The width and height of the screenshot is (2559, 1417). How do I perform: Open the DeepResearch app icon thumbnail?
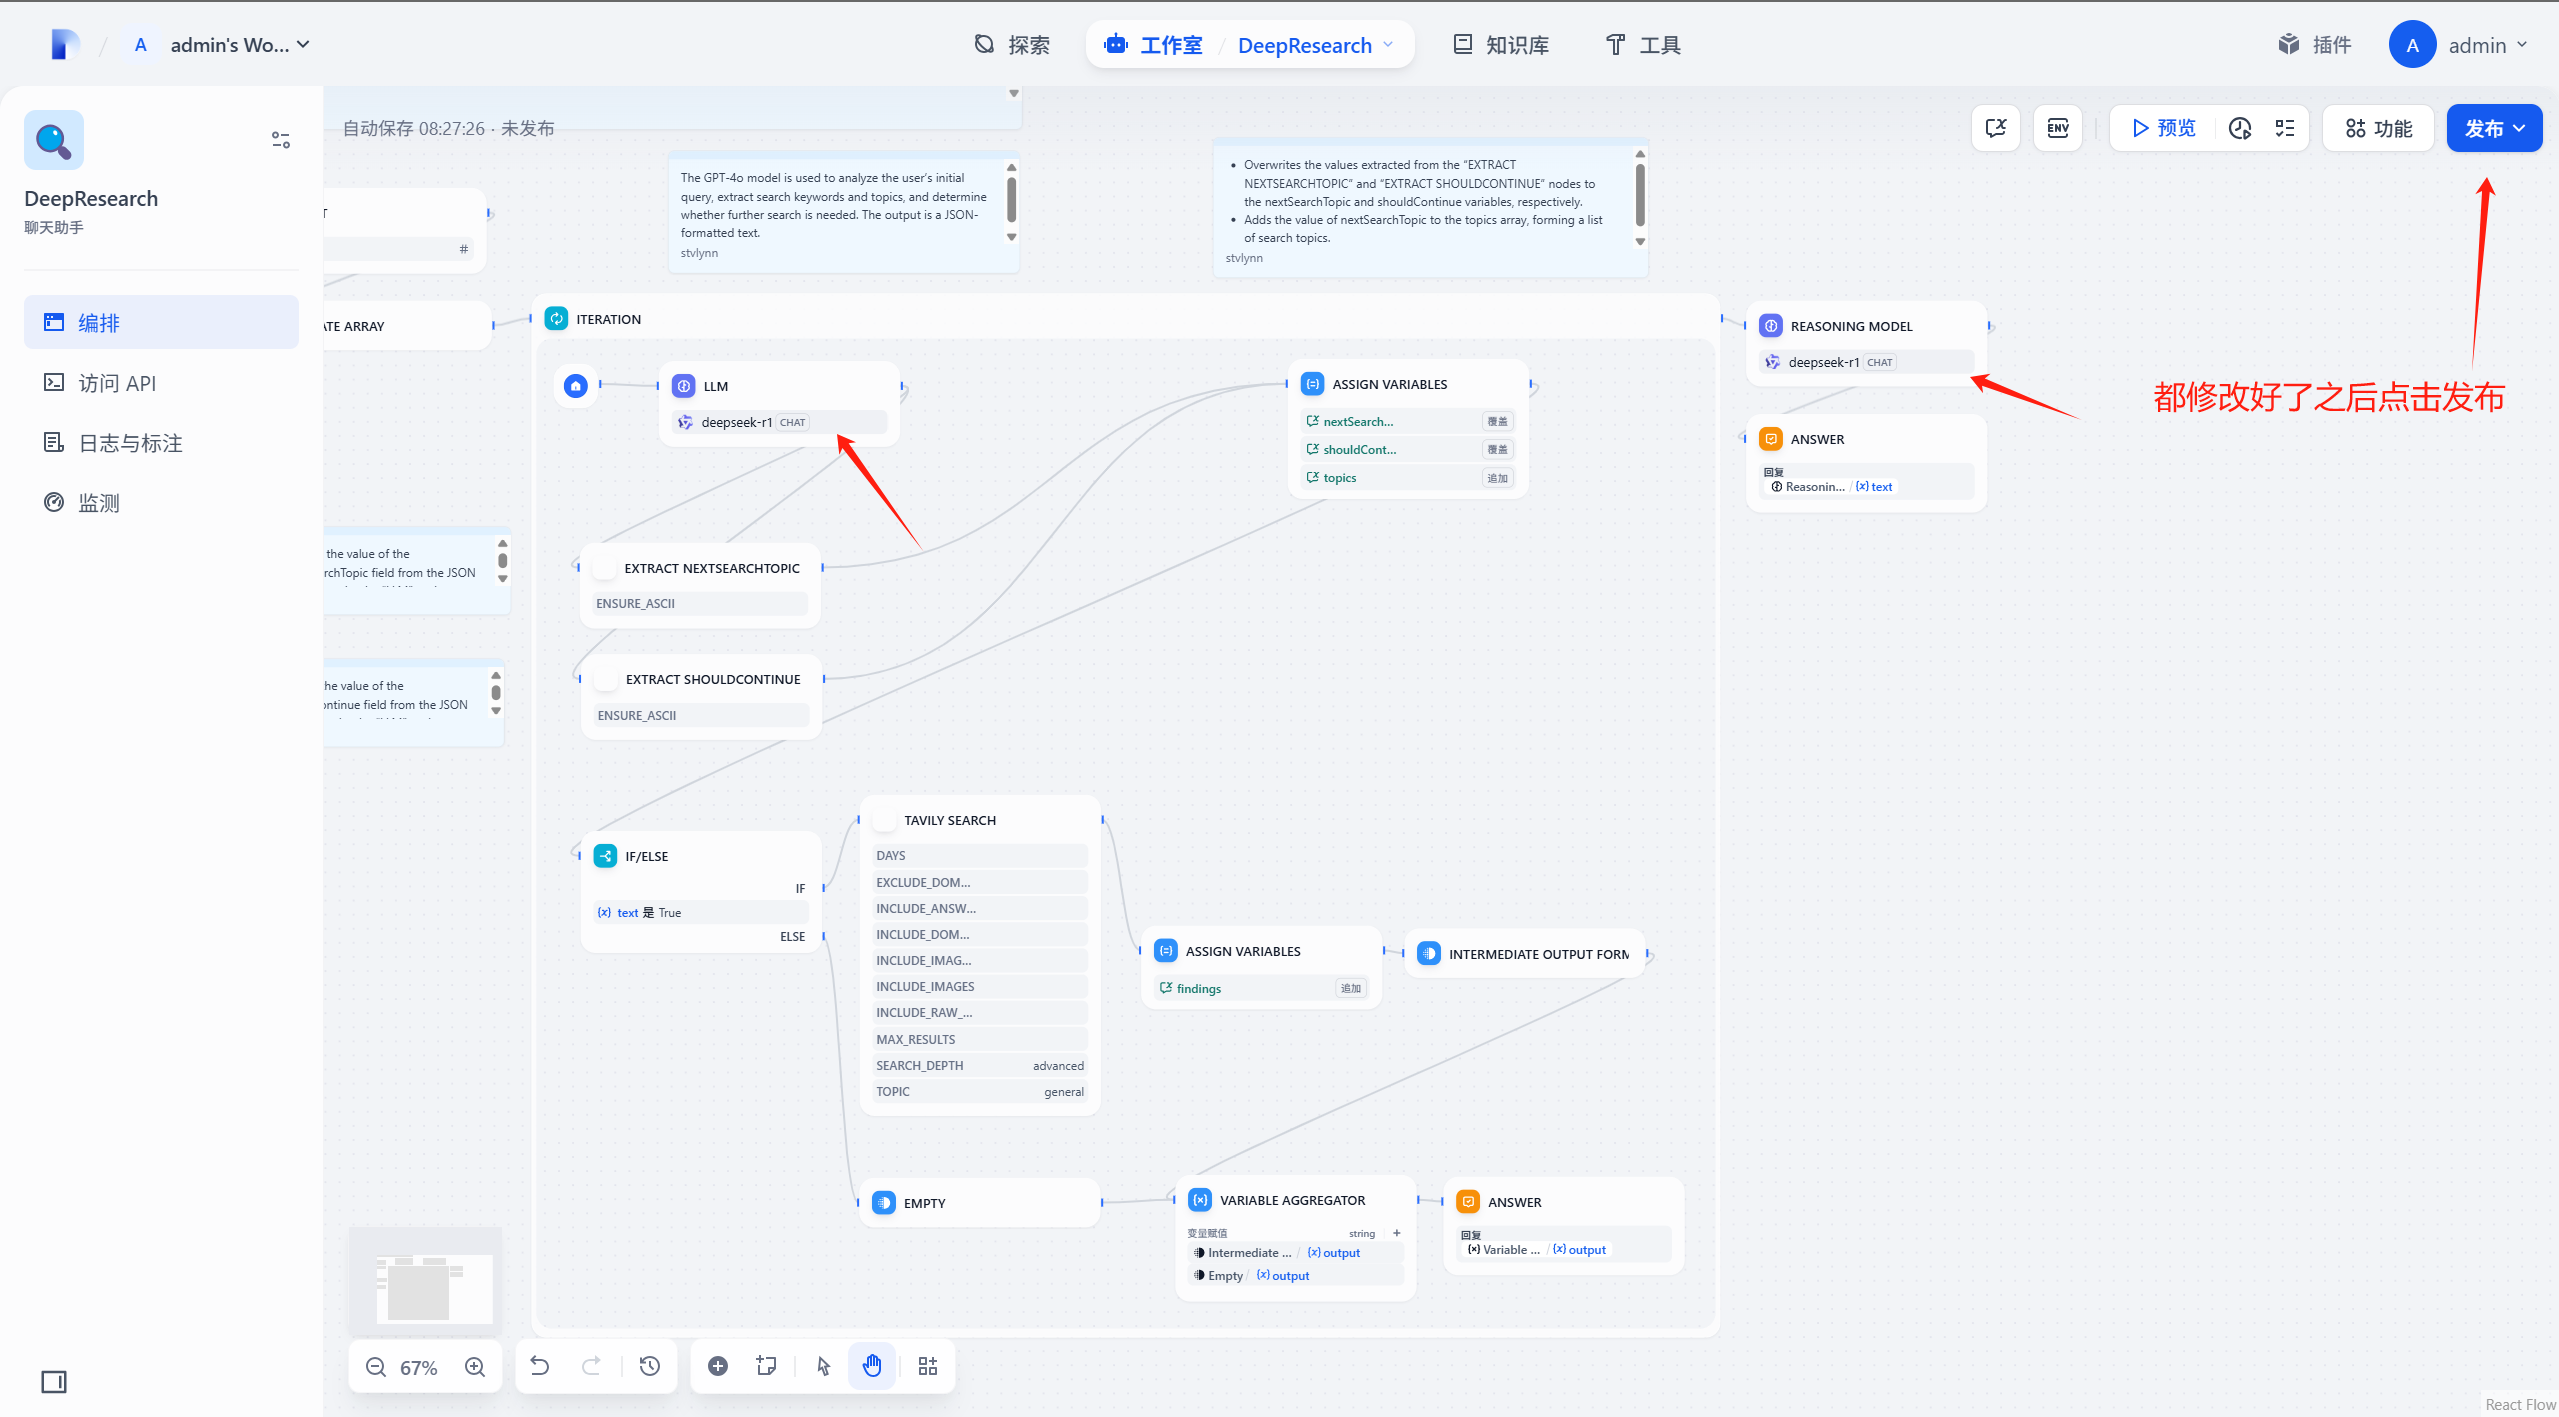pyautogui.click(x=54, y=140)
